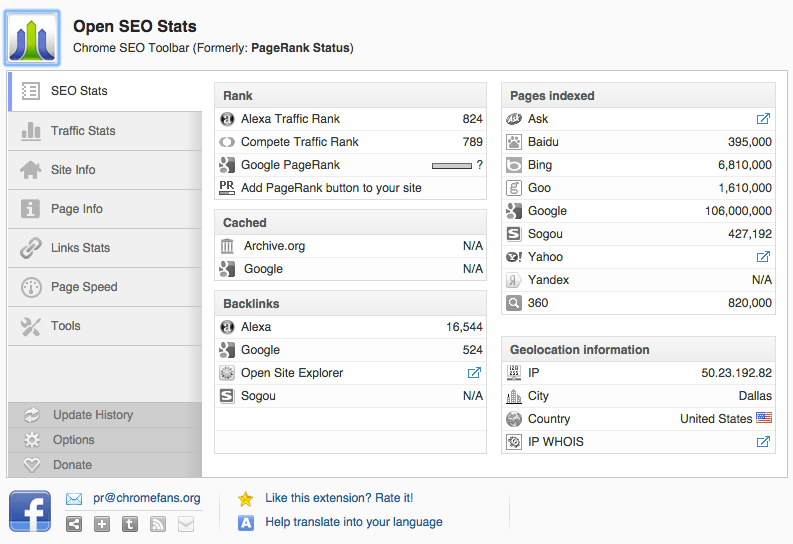This screenshot has width=793, height=544.
Task: Click Update History in the sidebar
Action: coord(93,415)
